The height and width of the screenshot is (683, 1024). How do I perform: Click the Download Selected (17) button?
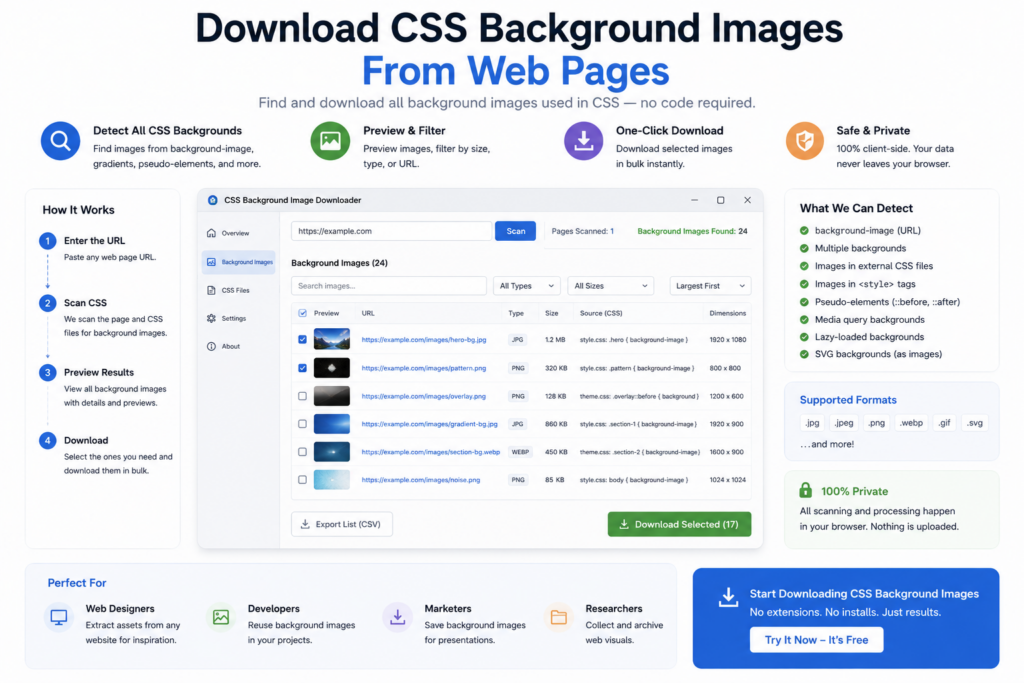pos(679,524)
